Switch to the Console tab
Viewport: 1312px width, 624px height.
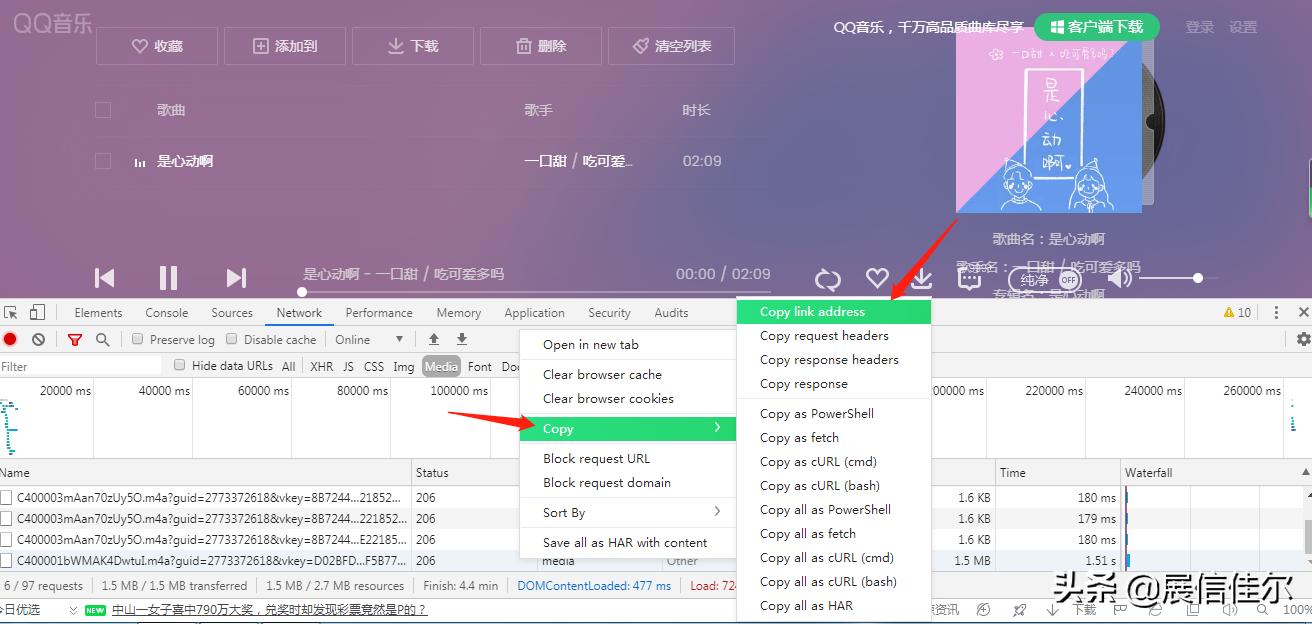click(x=165, y=312)
